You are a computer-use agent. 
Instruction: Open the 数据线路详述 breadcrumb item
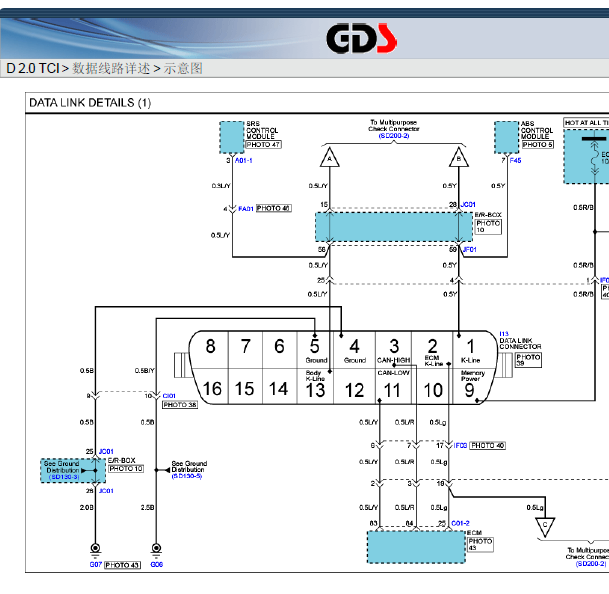point(111,69)
